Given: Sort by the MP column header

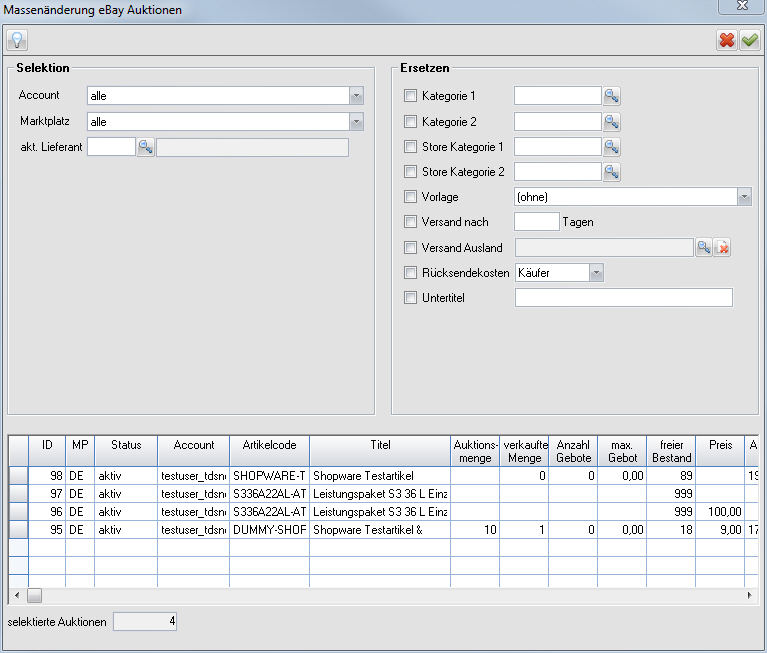Looking at the screenshot, I should (80, 451).
